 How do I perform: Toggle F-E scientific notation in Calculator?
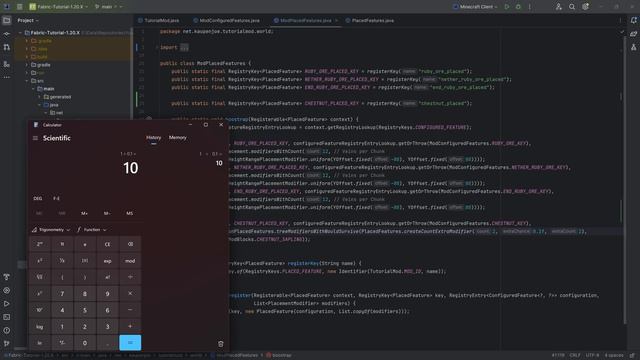[56, 198]
